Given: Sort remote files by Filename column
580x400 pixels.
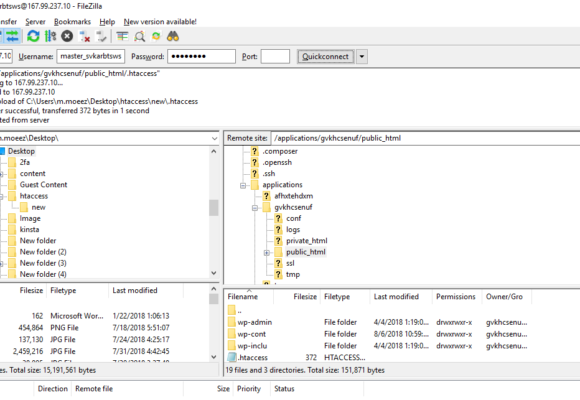Looking at the screenshot, I should pyautogui.click(x=243, y=296).
